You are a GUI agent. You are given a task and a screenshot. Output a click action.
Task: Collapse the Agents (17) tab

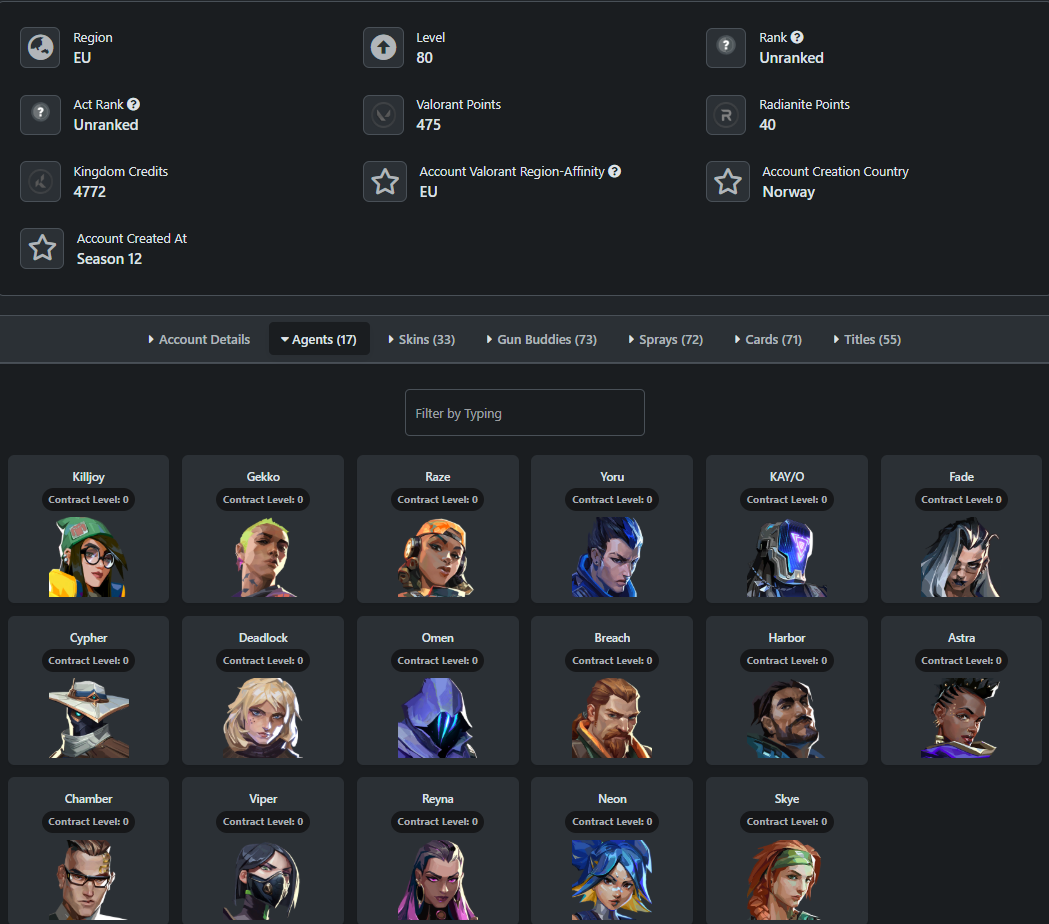coord(319,339)
